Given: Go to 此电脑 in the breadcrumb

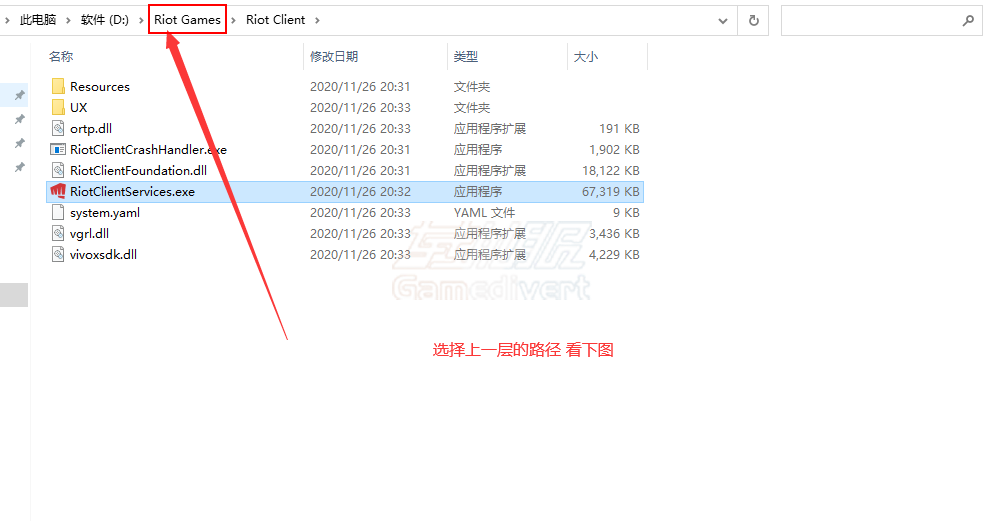Looking at the screenshot, I should click(38, 20).
